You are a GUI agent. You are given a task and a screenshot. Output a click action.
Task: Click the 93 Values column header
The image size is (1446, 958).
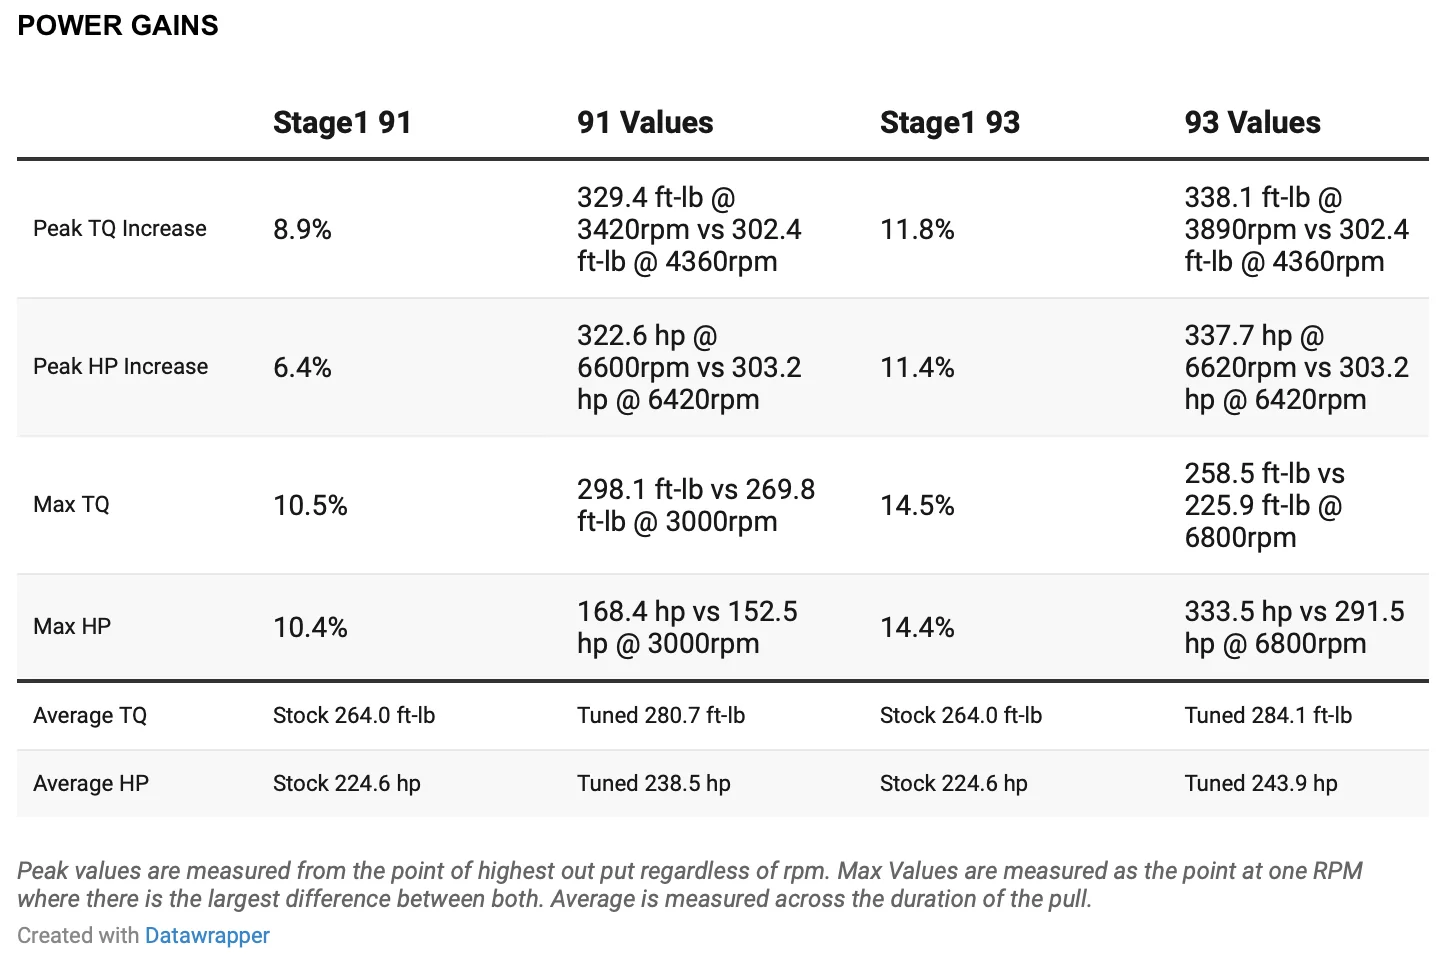[x=1253, y=123]
